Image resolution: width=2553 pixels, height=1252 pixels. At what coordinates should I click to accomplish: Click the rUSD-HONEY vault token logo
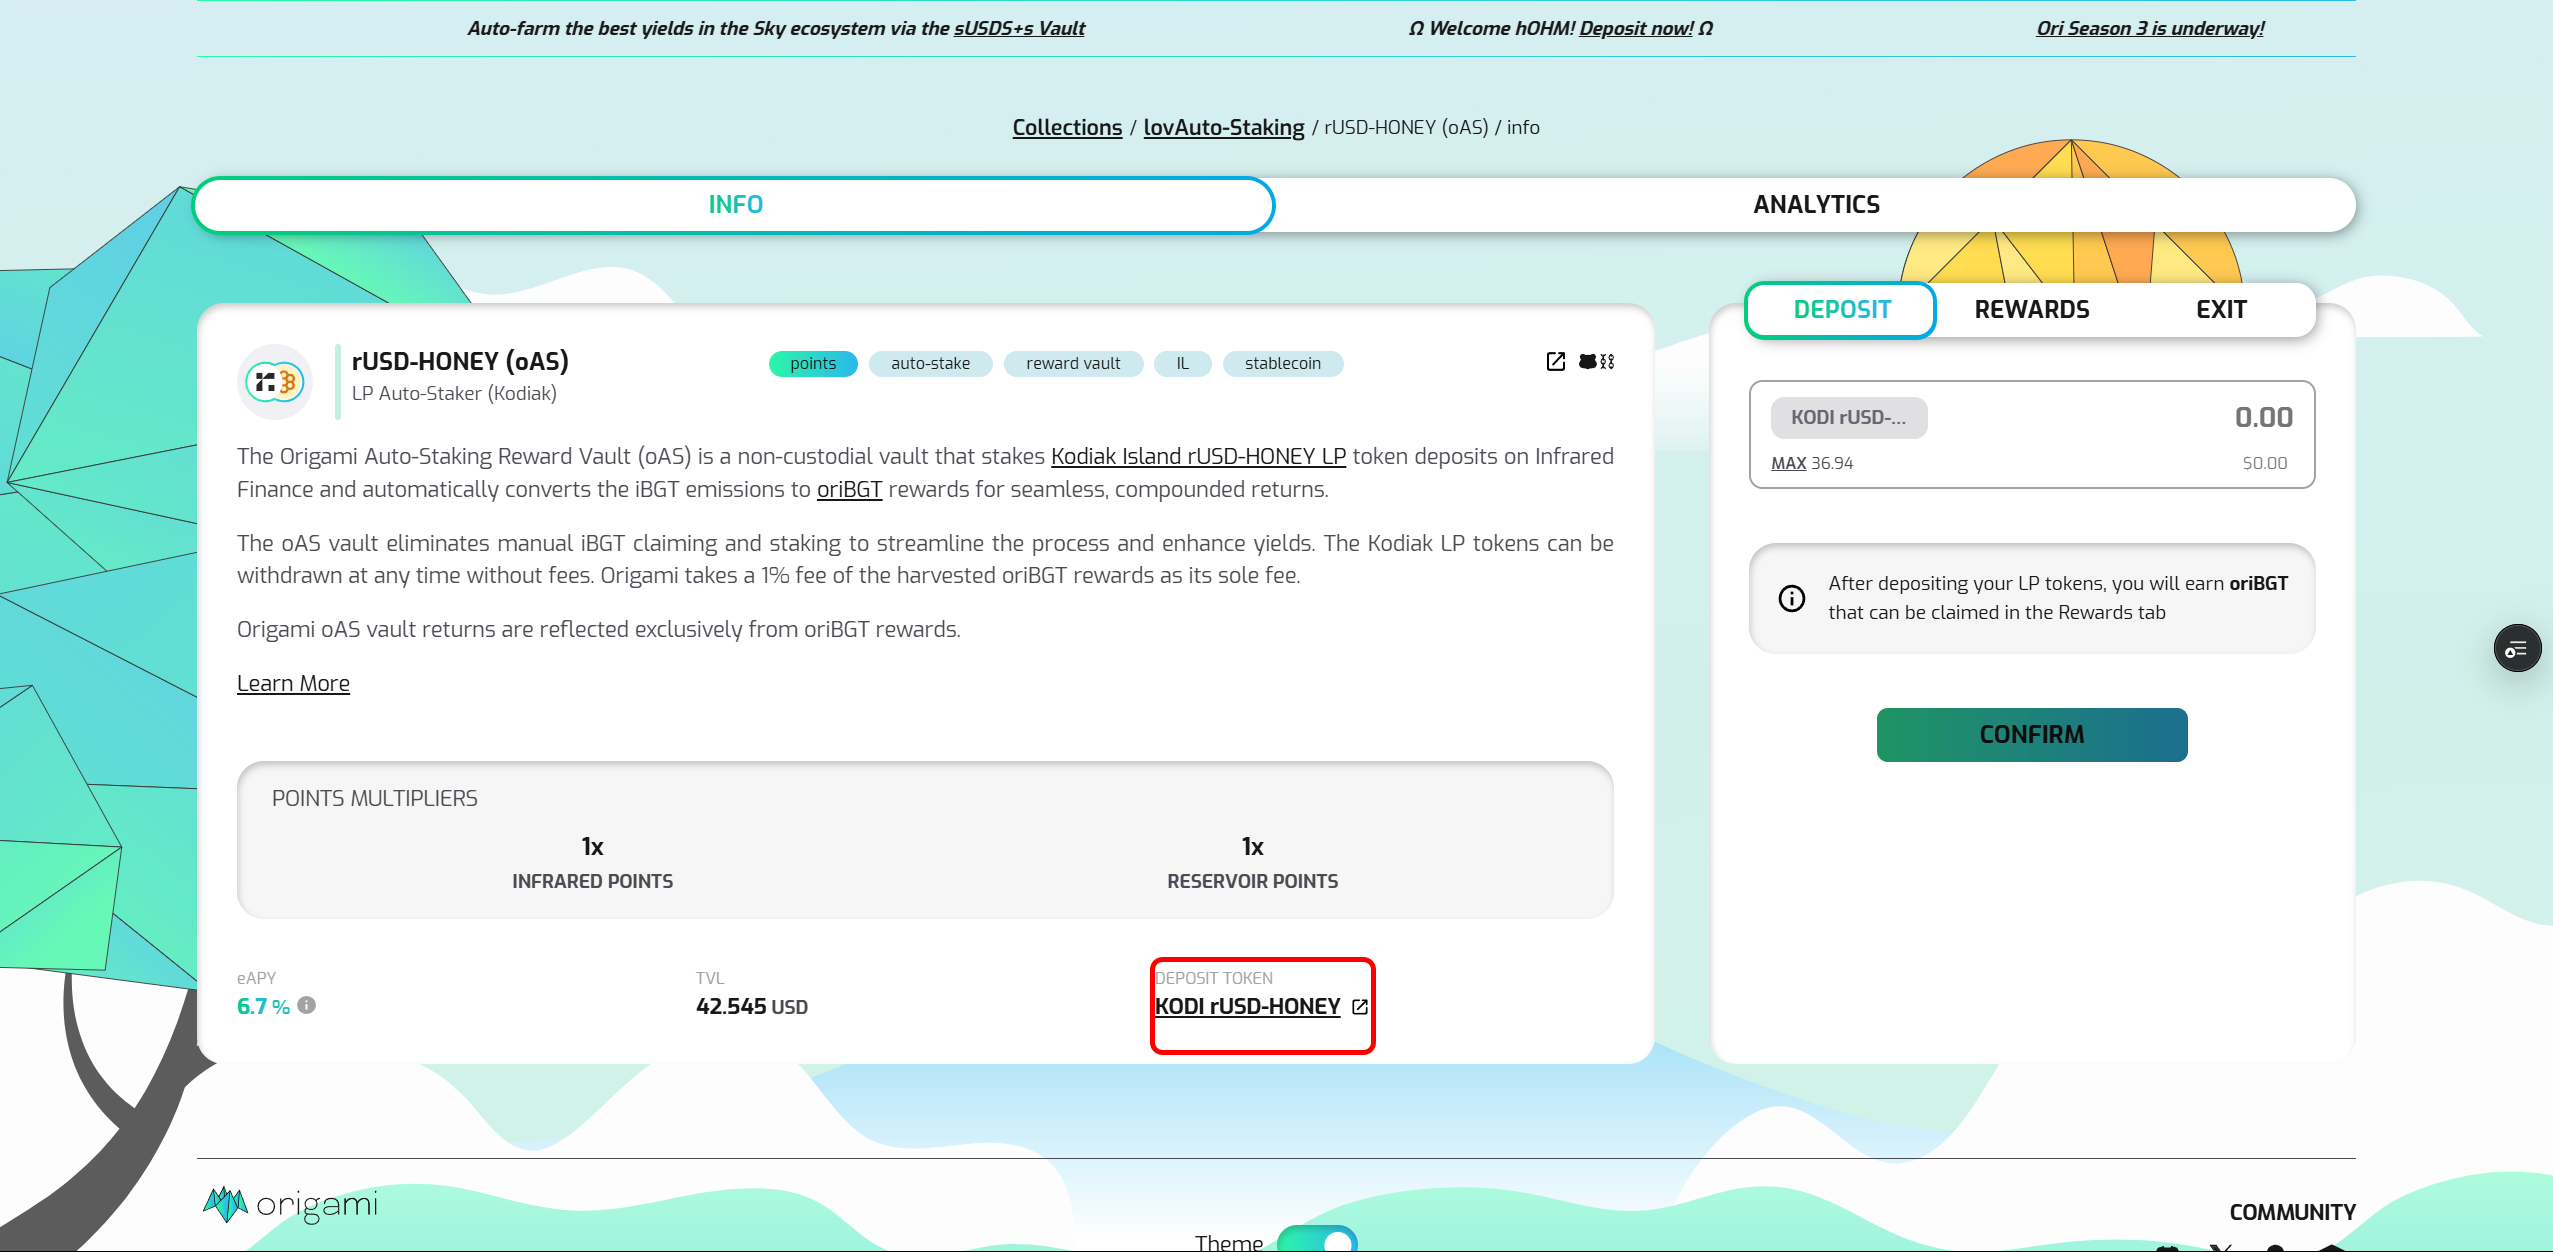[275, 381]
